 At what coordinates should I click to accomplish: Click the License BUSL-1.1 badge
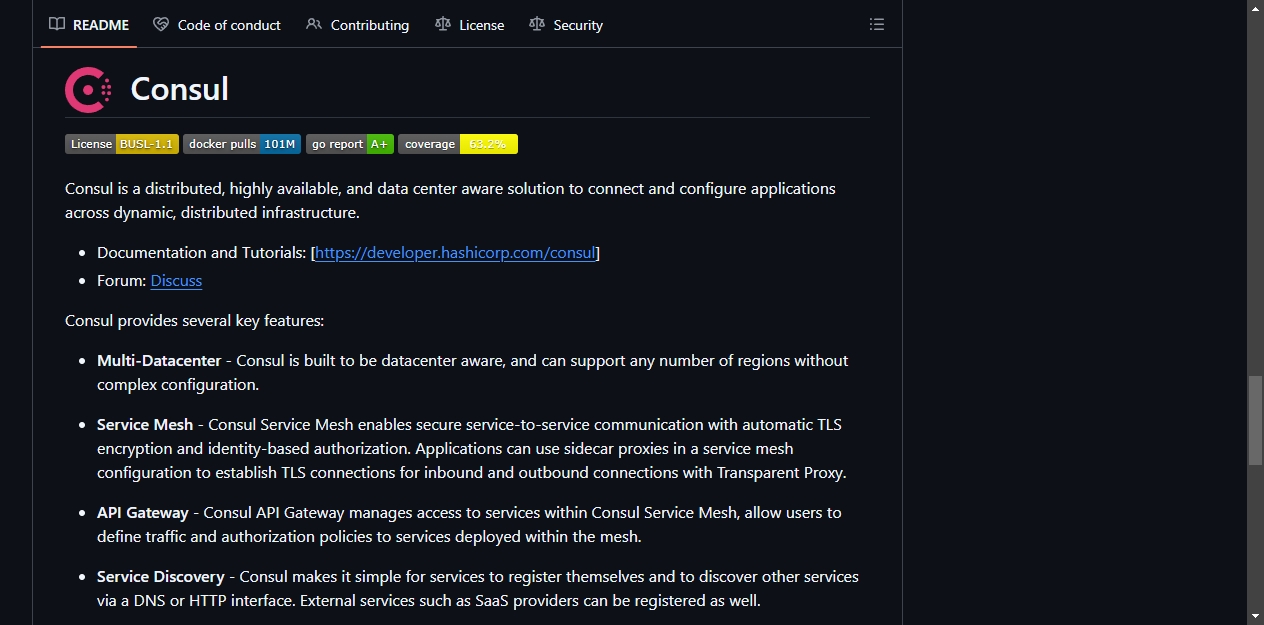[x=122, y=144]
